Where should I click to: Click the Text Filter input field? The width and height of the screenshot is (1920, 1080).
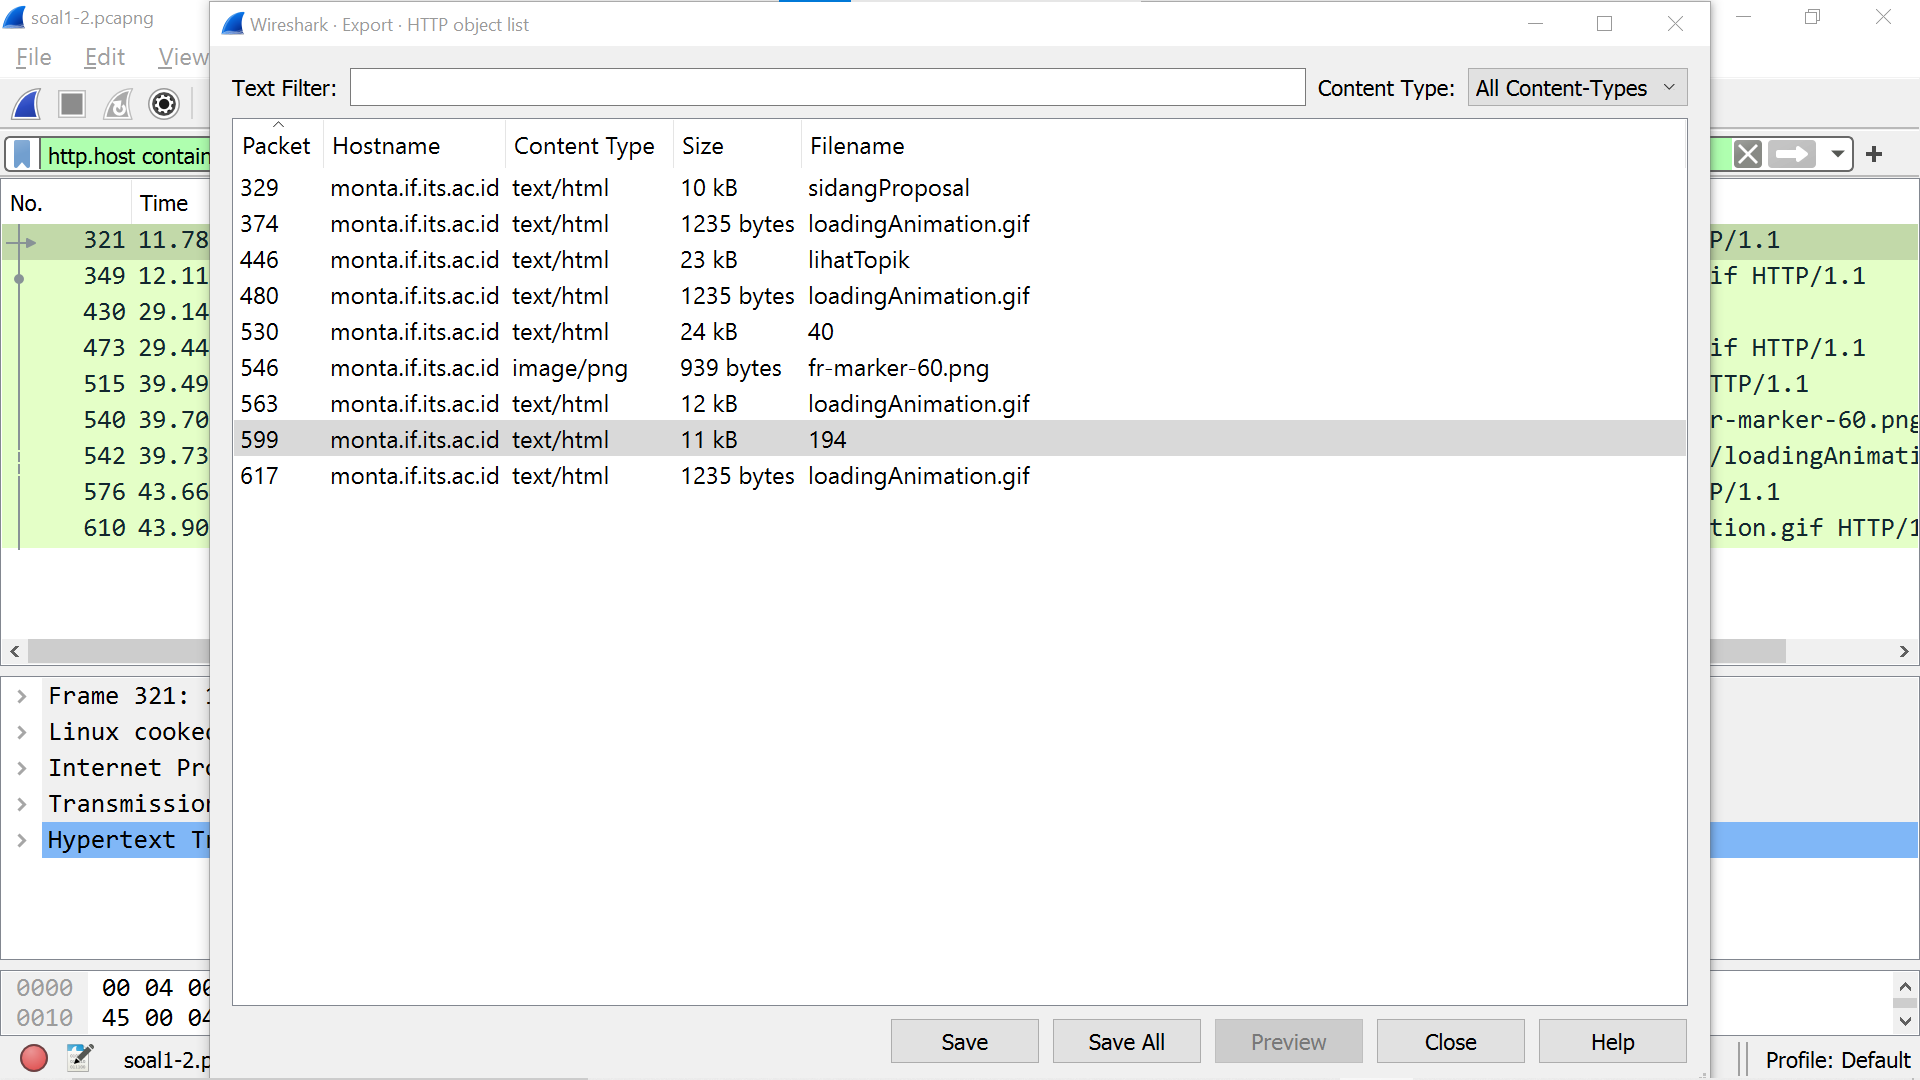(x=827, y=88)
